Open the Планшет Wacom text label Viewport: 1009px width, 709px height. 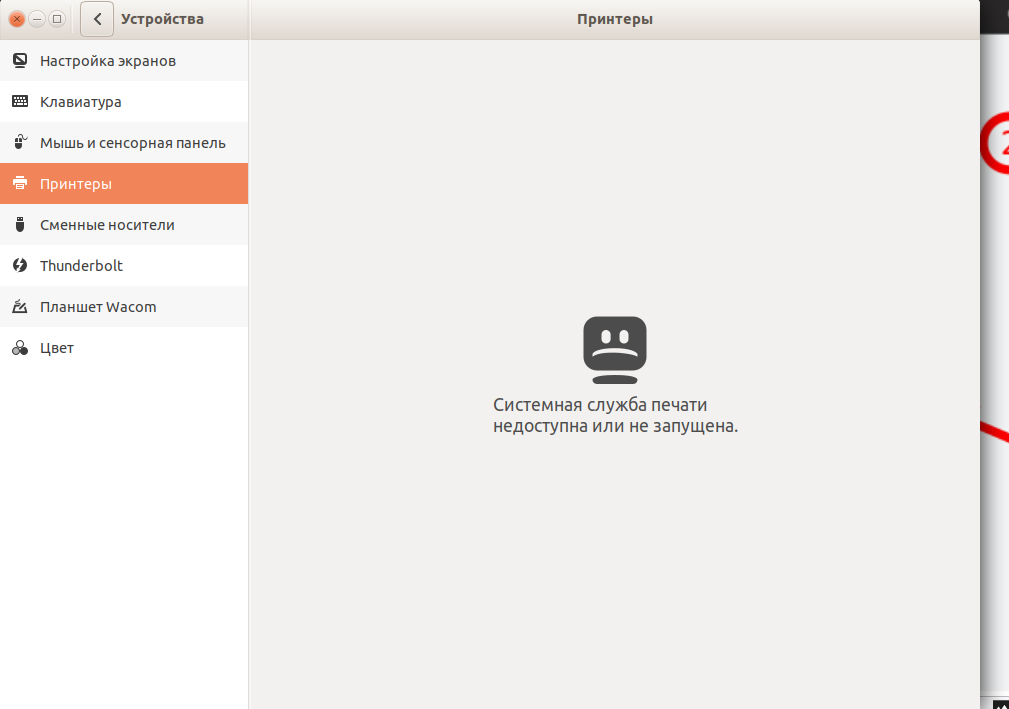pos(98,307)
